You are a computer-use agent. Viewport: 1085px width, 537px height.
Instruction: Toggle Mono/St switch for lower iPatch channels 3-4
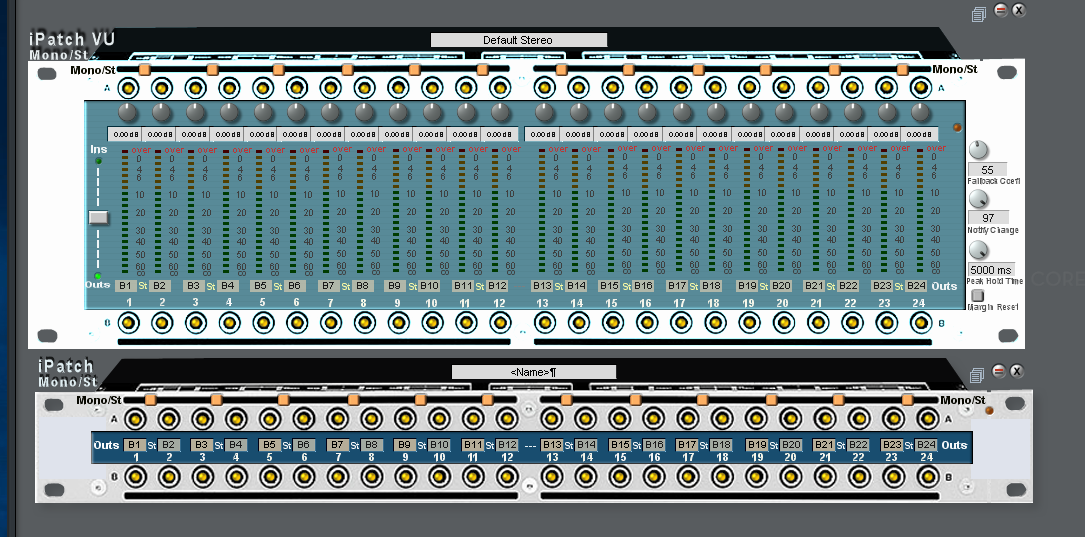(217, 400)
